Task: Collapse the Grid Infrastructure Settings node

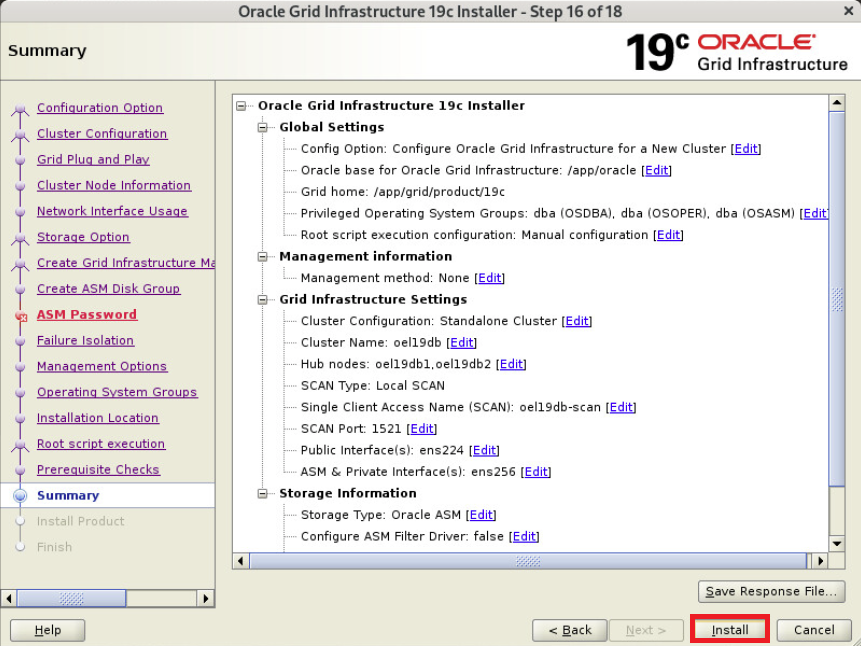Action: click(x=262, y=299)
